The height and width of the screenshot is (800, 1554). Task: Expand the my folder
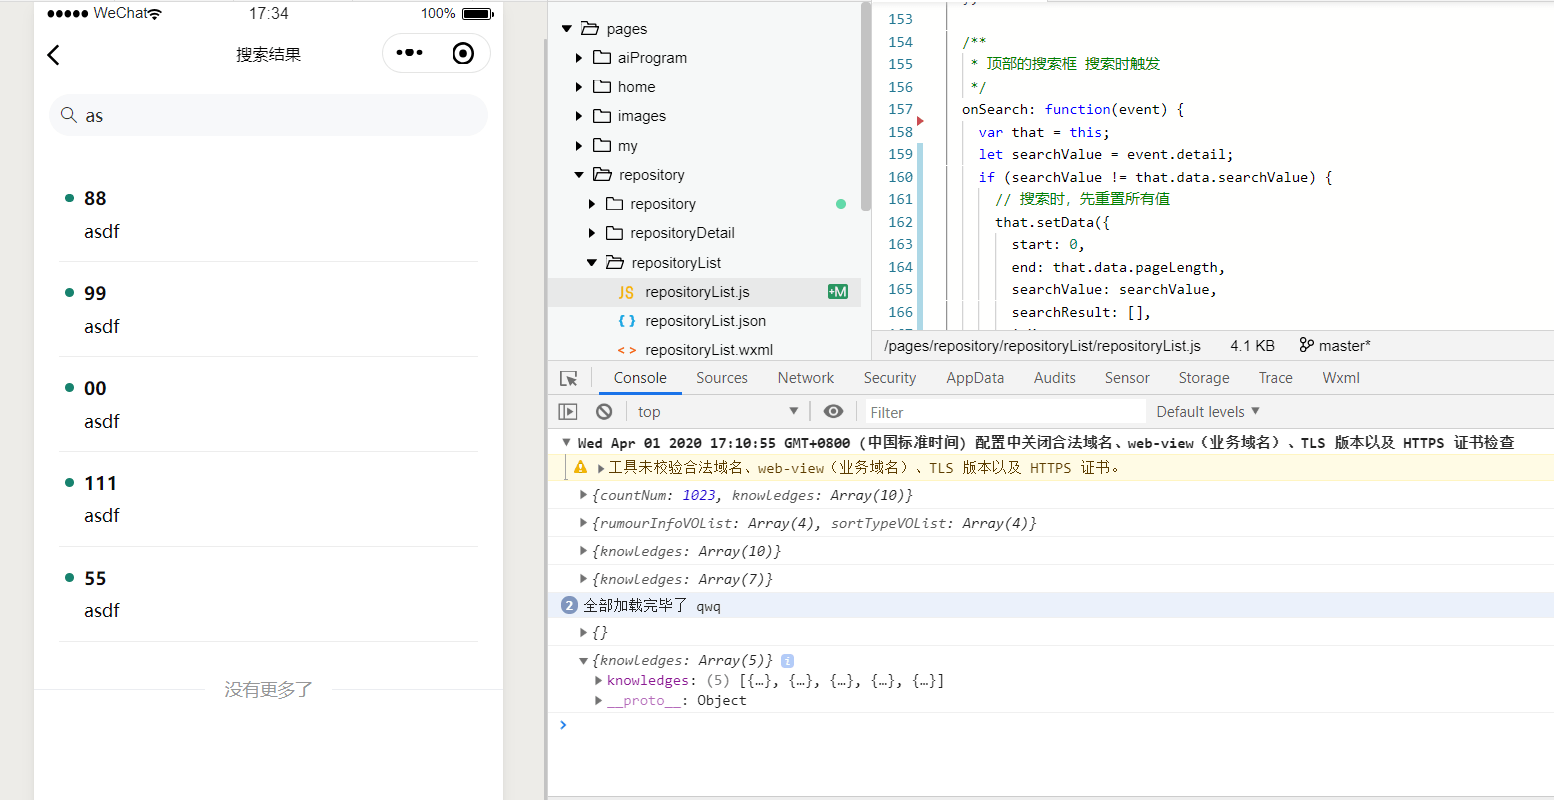[x=579, y=146]
